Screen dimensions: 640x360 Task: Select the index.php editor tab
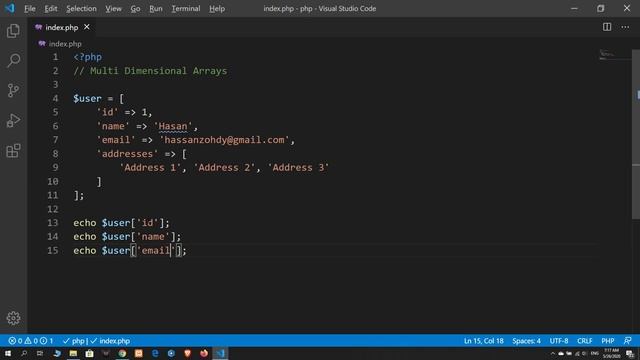tap(62, 27)
